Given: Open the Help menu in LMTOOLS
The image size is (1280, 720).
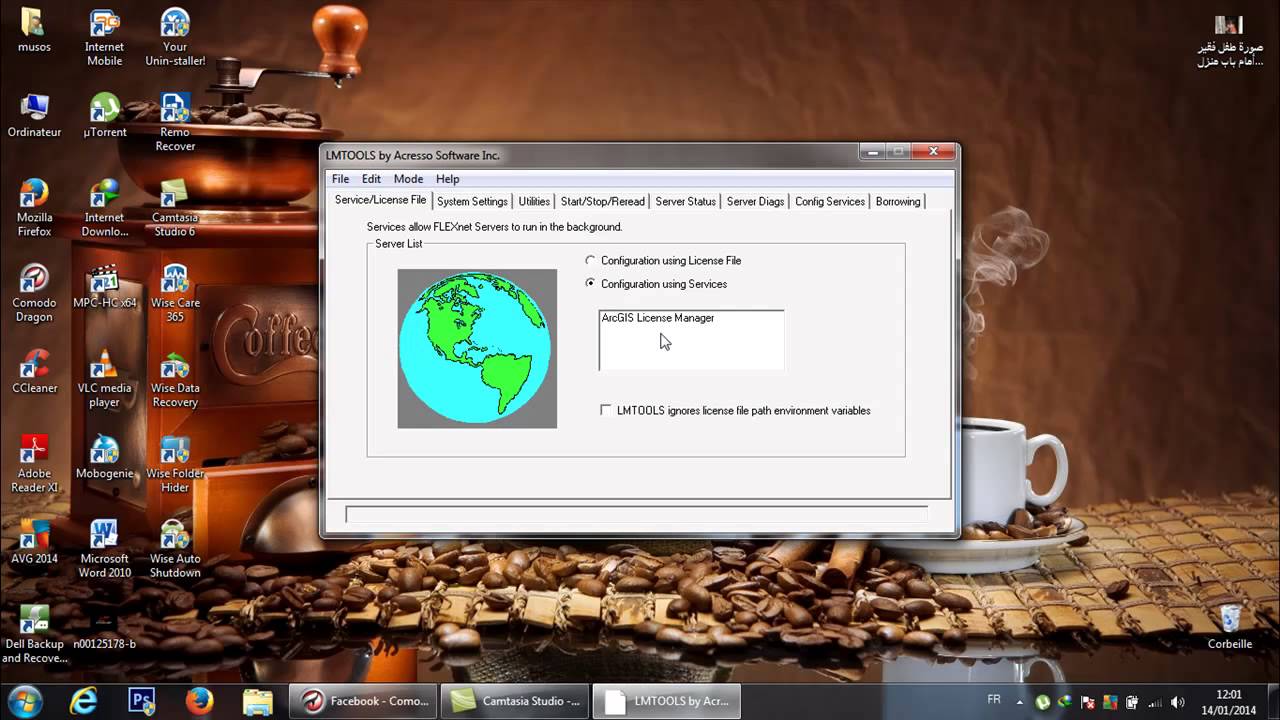Looking at the screenshot, I should [447, 179].
